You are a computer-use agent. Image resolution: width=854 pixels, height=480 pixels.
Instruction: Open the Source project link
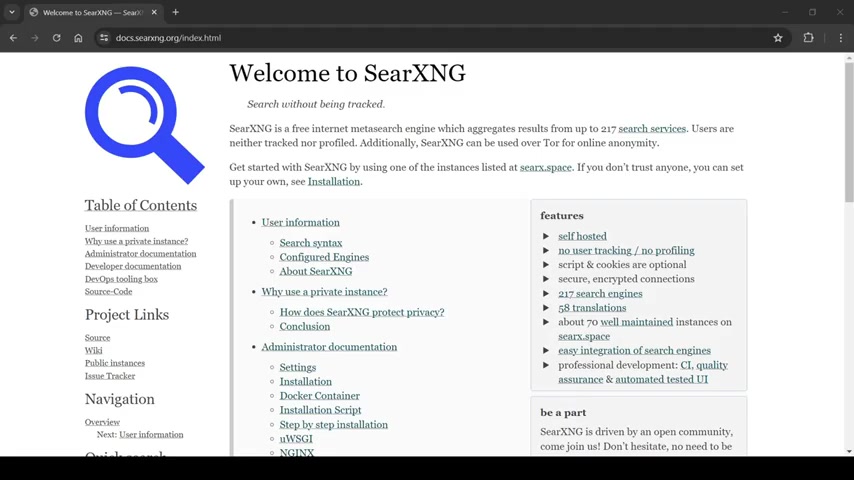pos(97,338)
